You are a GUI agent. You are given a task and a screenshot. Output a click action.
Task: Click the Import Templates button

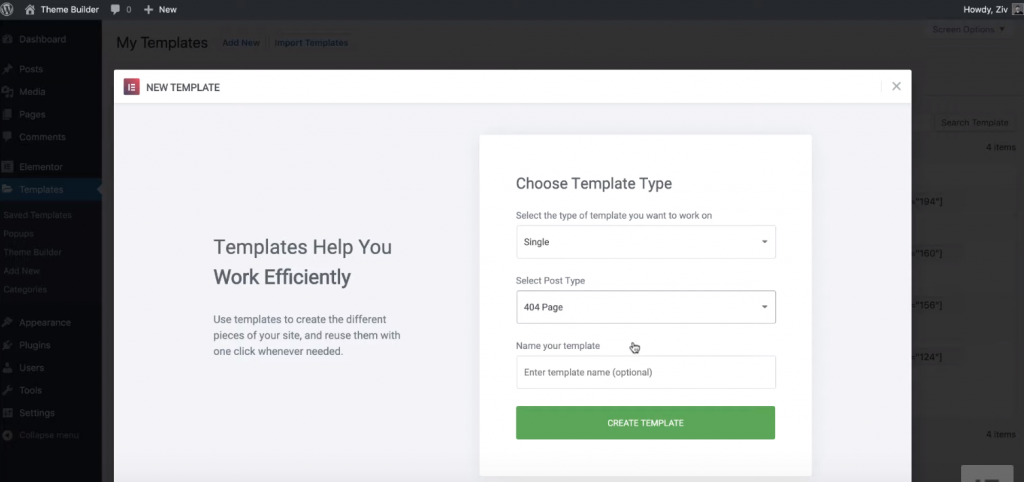(x=311, y=43)
